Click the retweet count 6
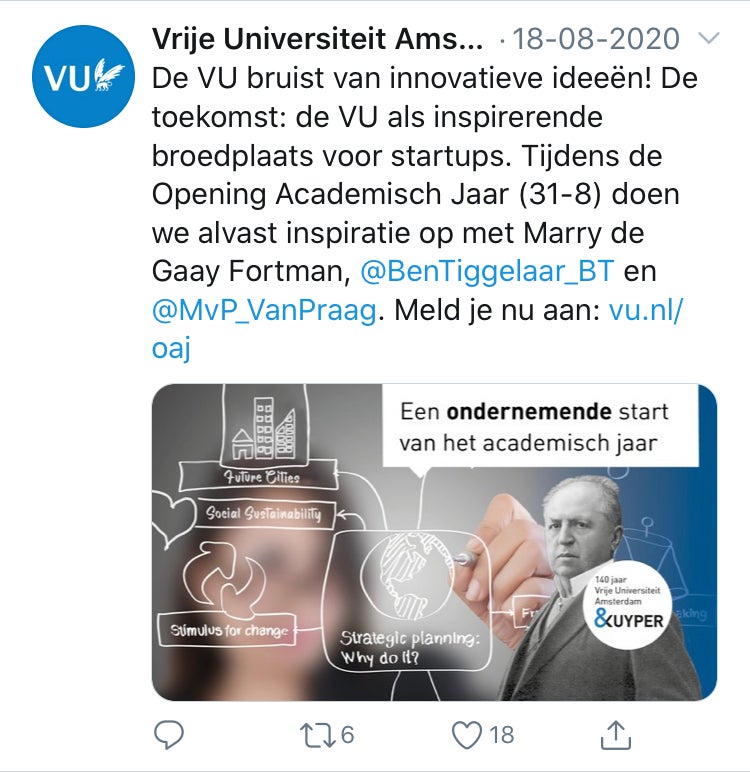The image size is (750, 772). click(347, 735)
